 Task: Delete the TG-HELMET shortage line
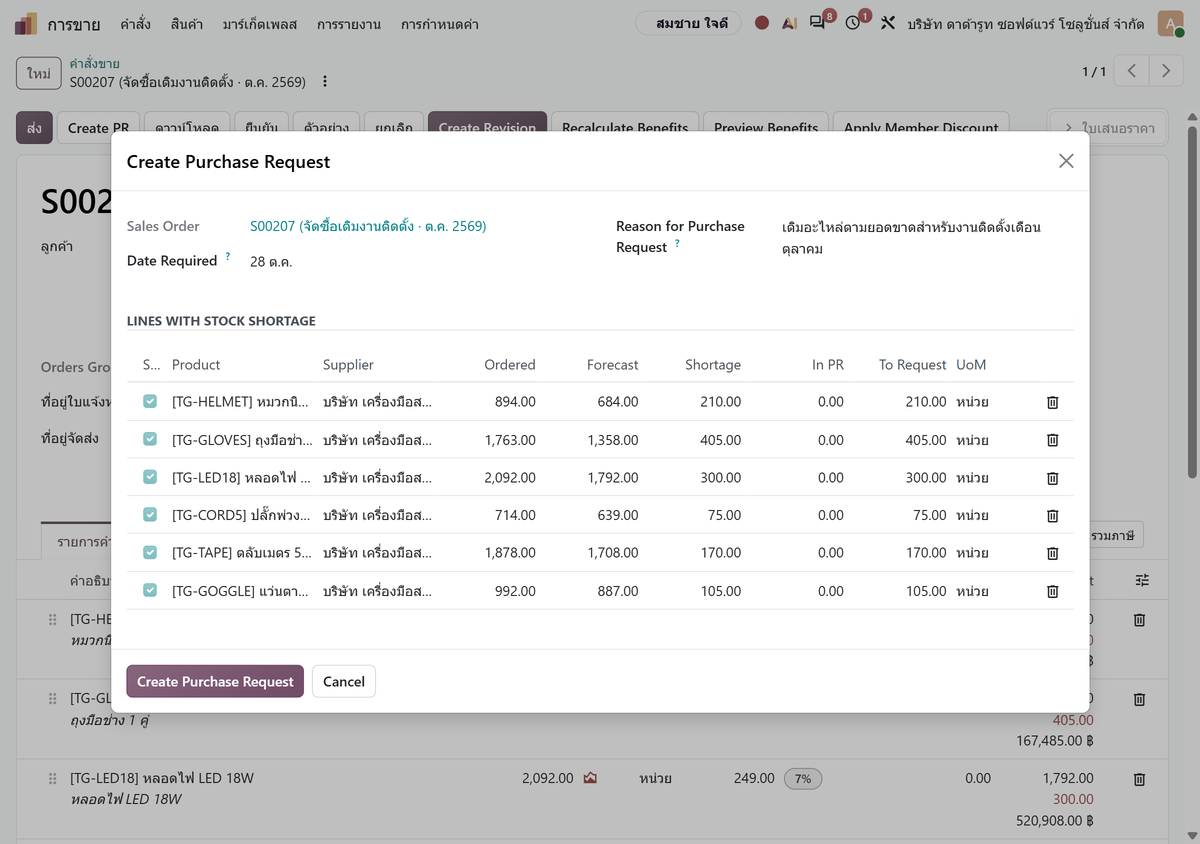coord(1052,402)
